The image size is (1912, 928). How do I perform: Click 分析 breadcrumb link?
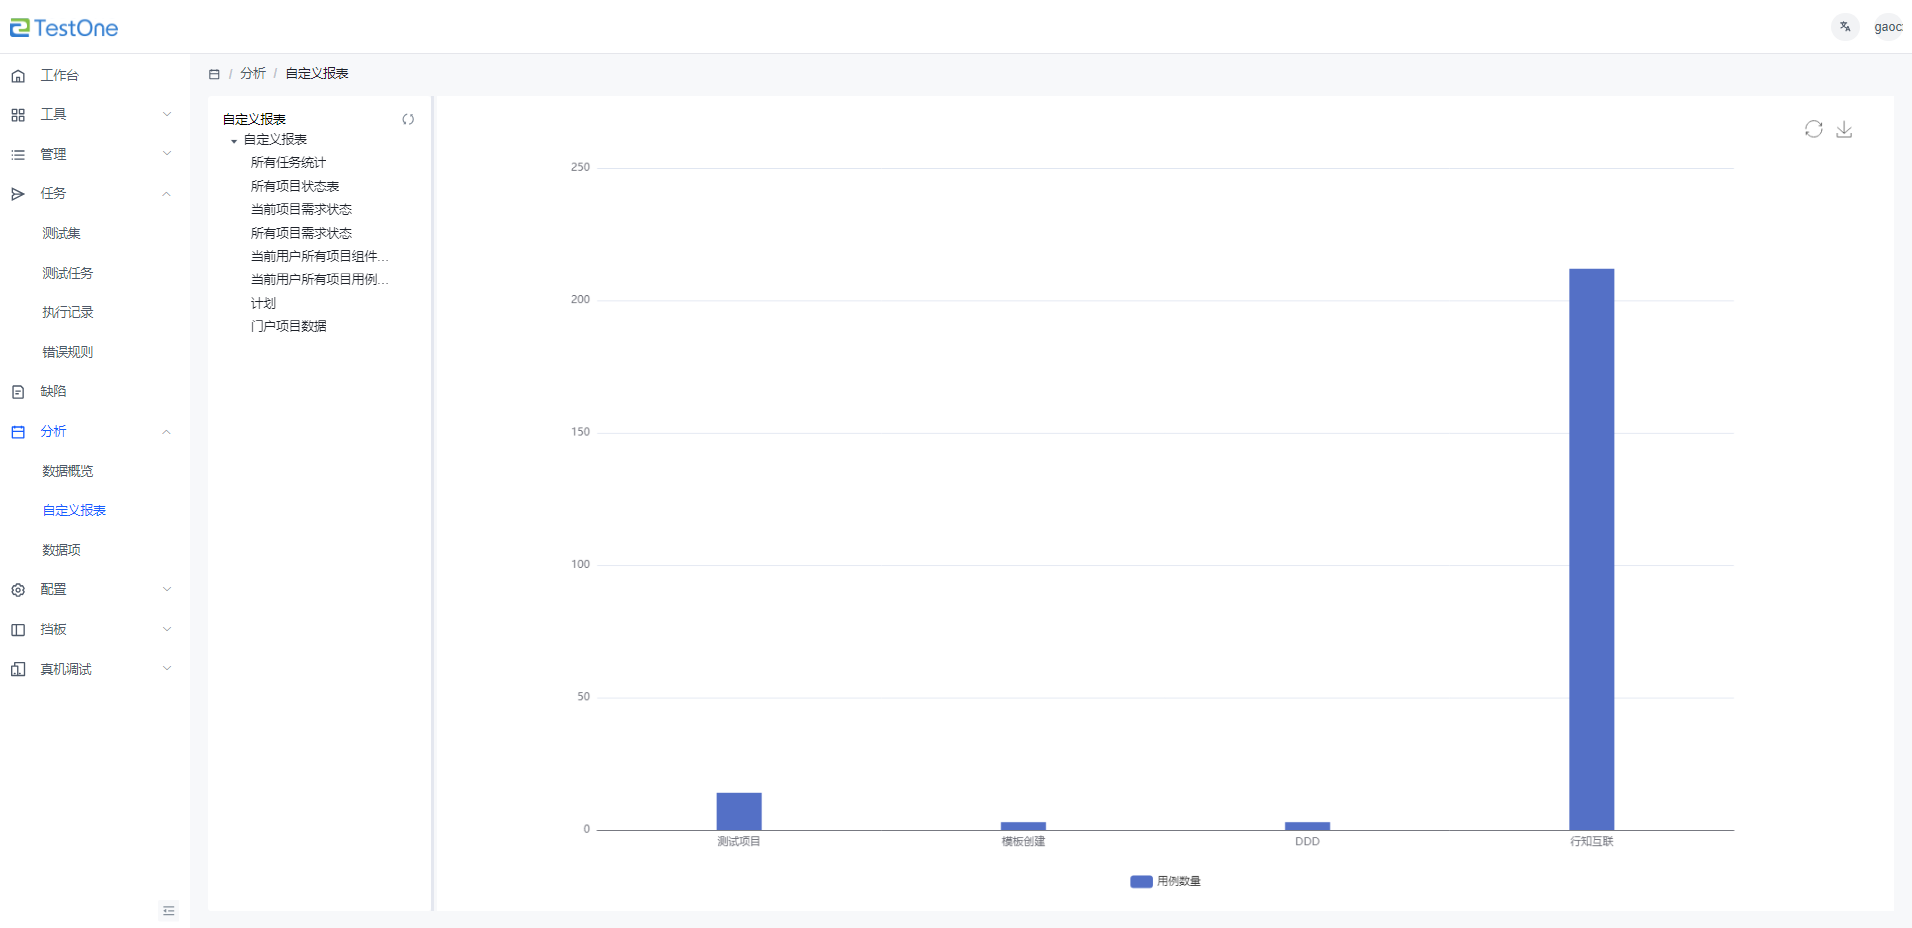click(x=253, y=74)
